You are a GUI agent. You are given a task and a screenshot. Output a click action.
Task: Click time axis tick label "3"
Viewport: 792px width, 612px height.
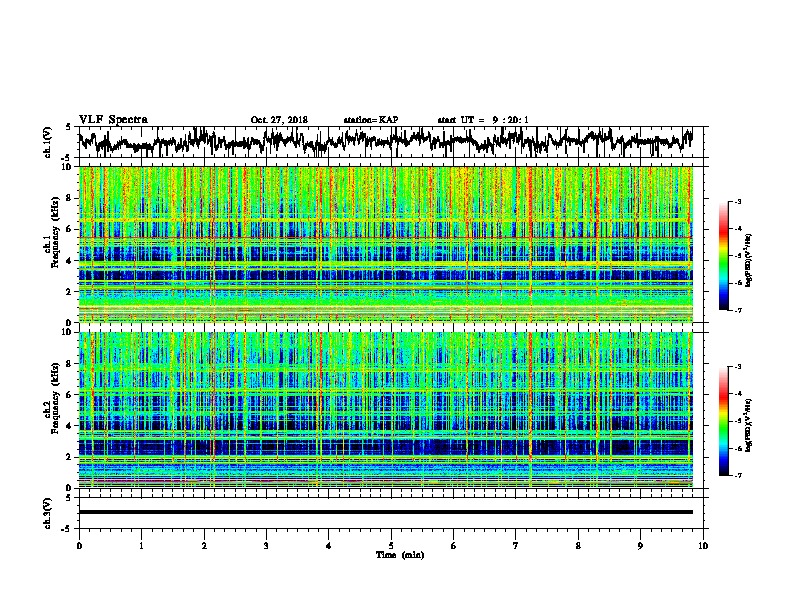point(266,546)
